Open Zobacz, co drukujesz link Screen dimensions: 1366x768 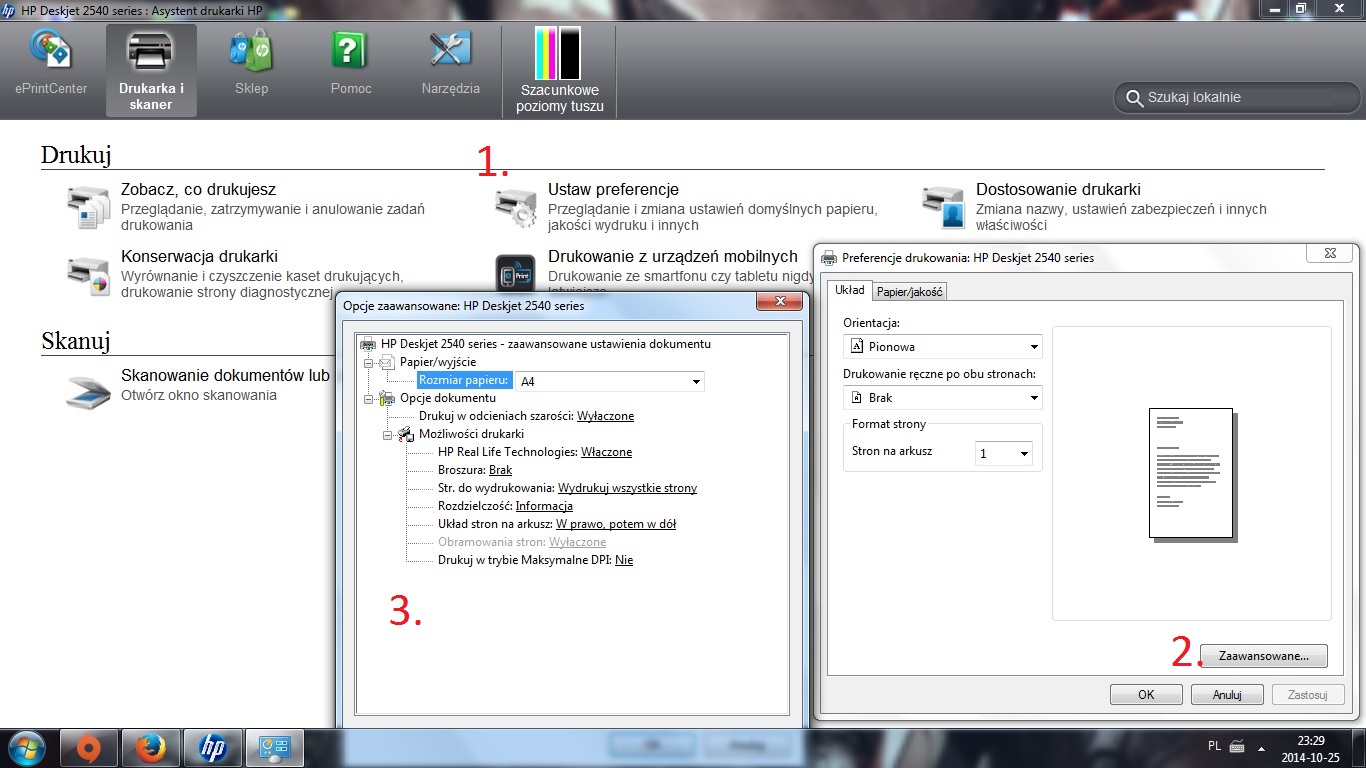pos(198,189)
